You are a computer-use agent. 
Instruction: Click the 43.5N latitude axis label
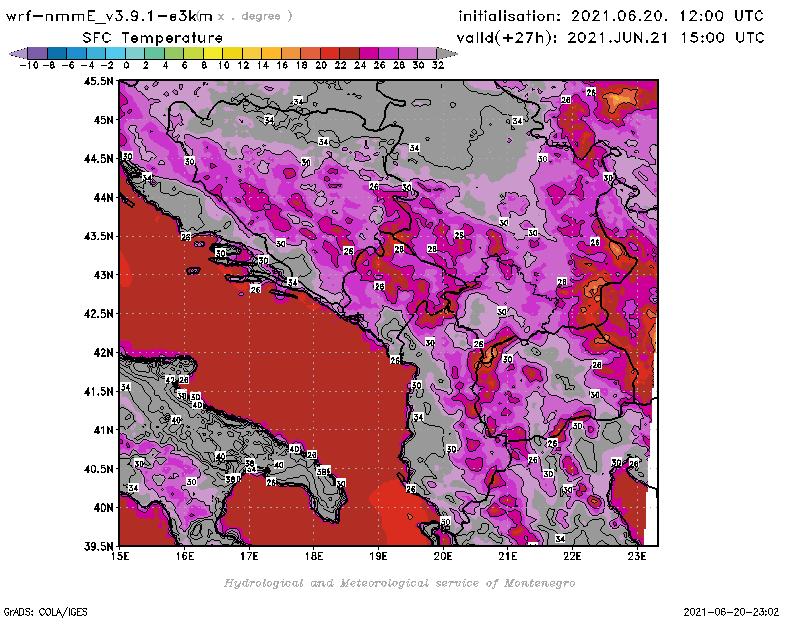[98, 236]
